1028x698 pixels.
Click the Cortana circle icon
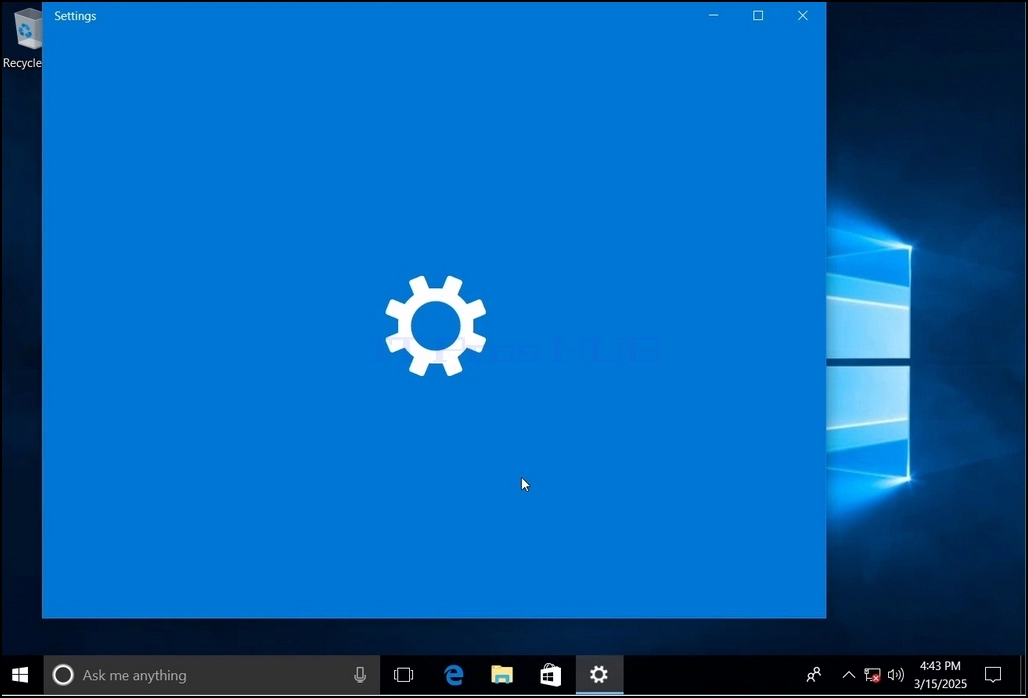63,674
